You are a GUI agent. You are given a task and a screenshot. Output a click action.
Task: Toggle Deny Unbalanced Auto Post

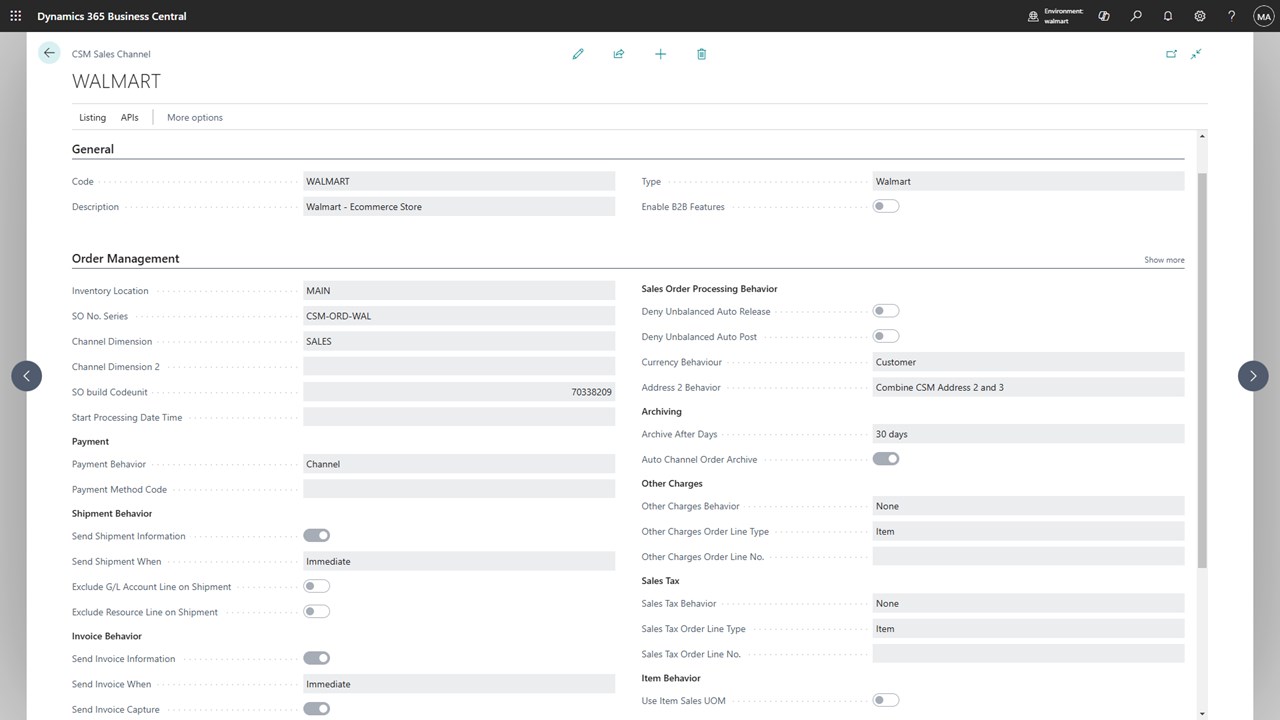tap(886, 336)
